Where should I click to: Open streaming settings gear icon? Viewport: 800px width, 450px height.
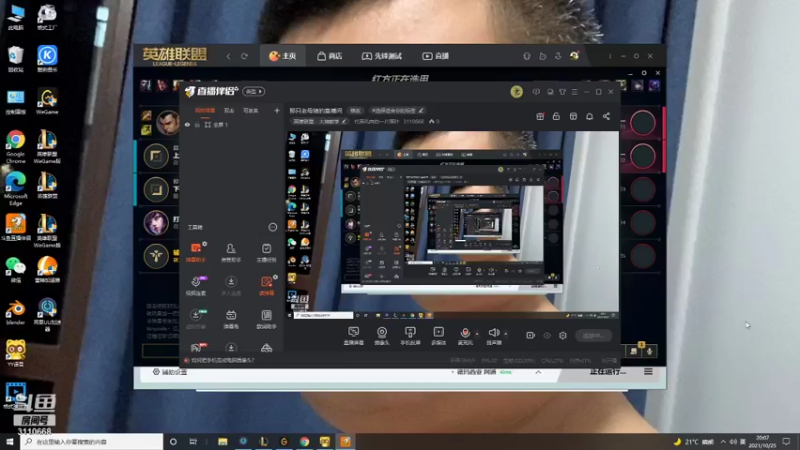click(x=563, y=335)
